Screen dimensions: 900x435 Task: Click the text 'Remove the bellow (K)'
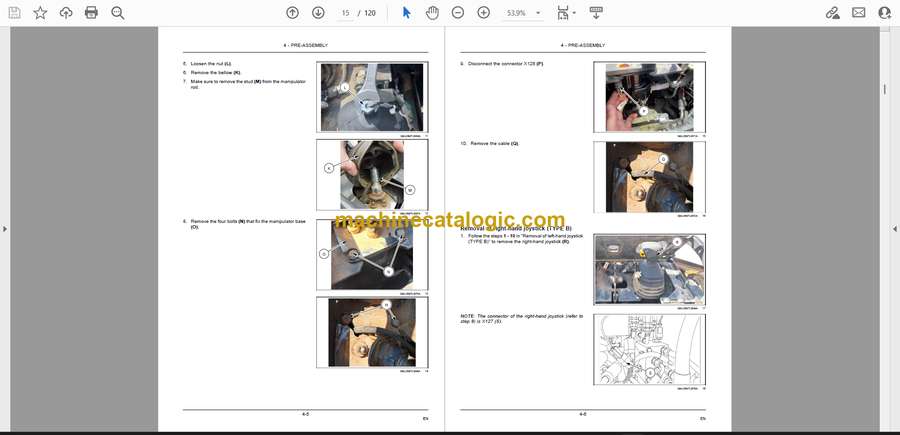(x=216, y=73)
